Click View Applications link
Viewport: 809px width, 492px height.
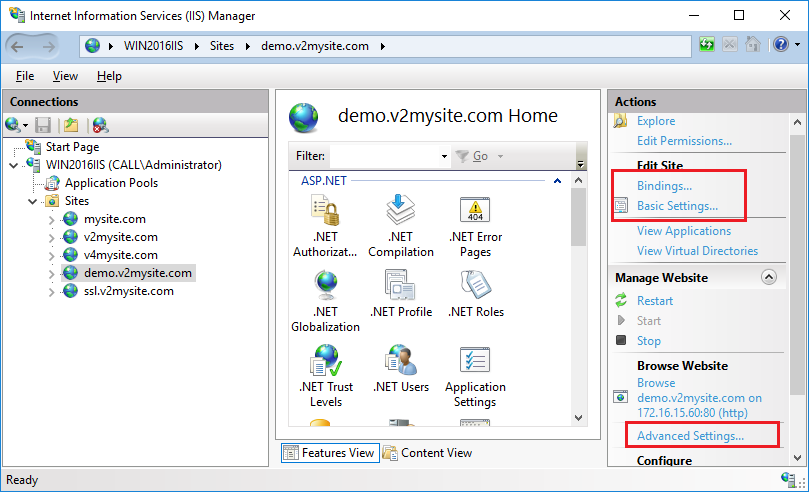tap(684, 231)
